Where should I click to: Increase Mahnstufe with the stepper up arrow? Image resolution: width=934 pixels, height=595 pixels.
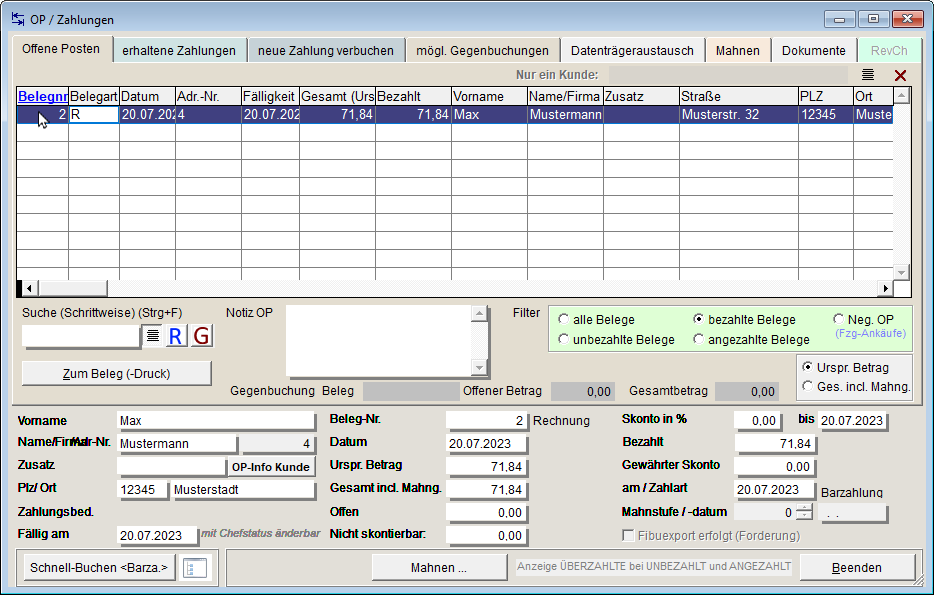pos(804,508)
